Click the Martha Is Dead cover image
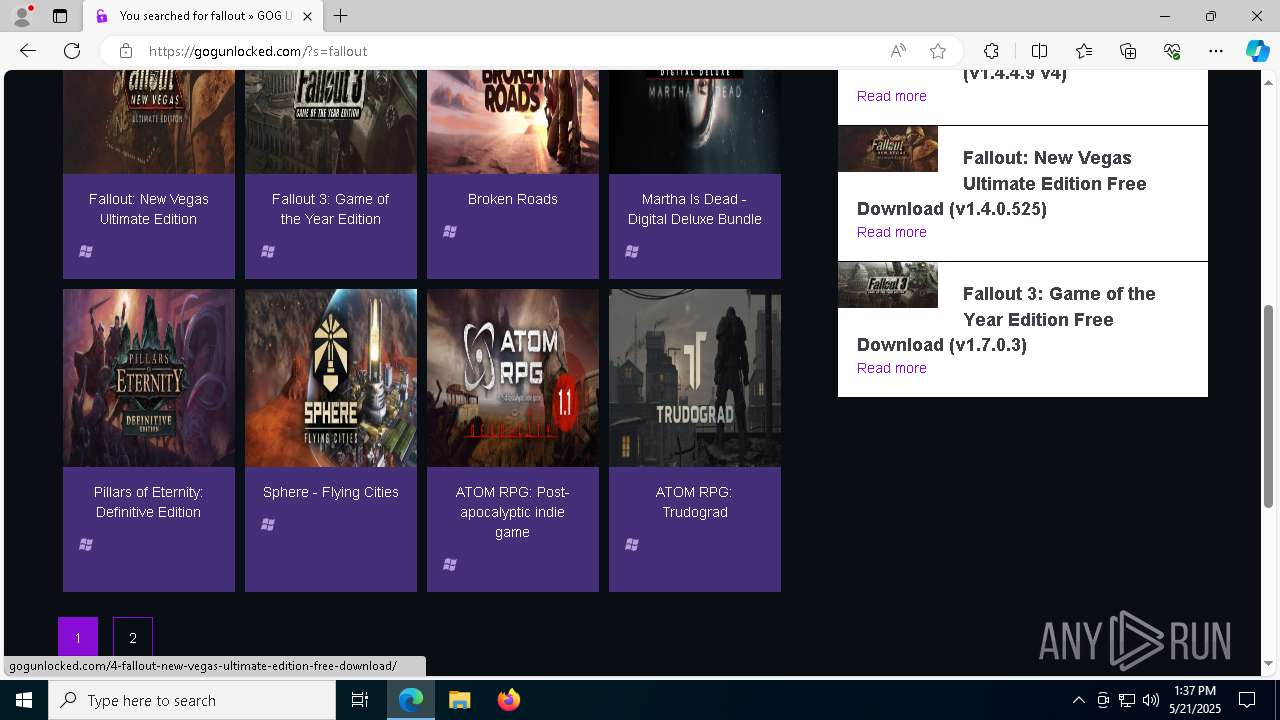Image resolution: width=1280 pixels, height=720 pixels. (x=695, y=122)
